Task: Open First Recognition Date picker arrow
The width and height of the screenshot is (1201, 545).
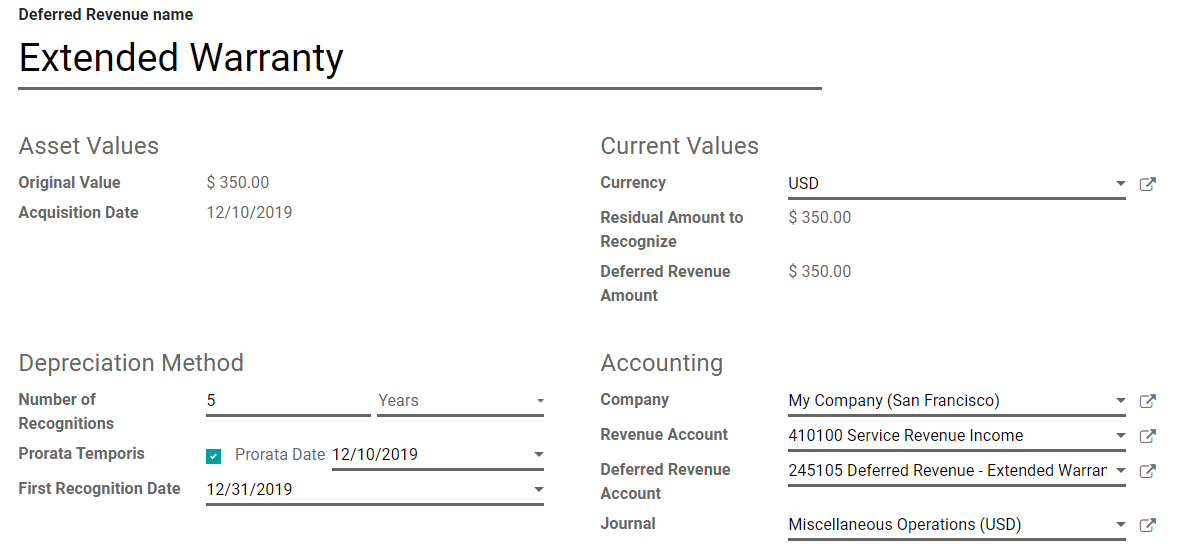Action: (539, 490)
